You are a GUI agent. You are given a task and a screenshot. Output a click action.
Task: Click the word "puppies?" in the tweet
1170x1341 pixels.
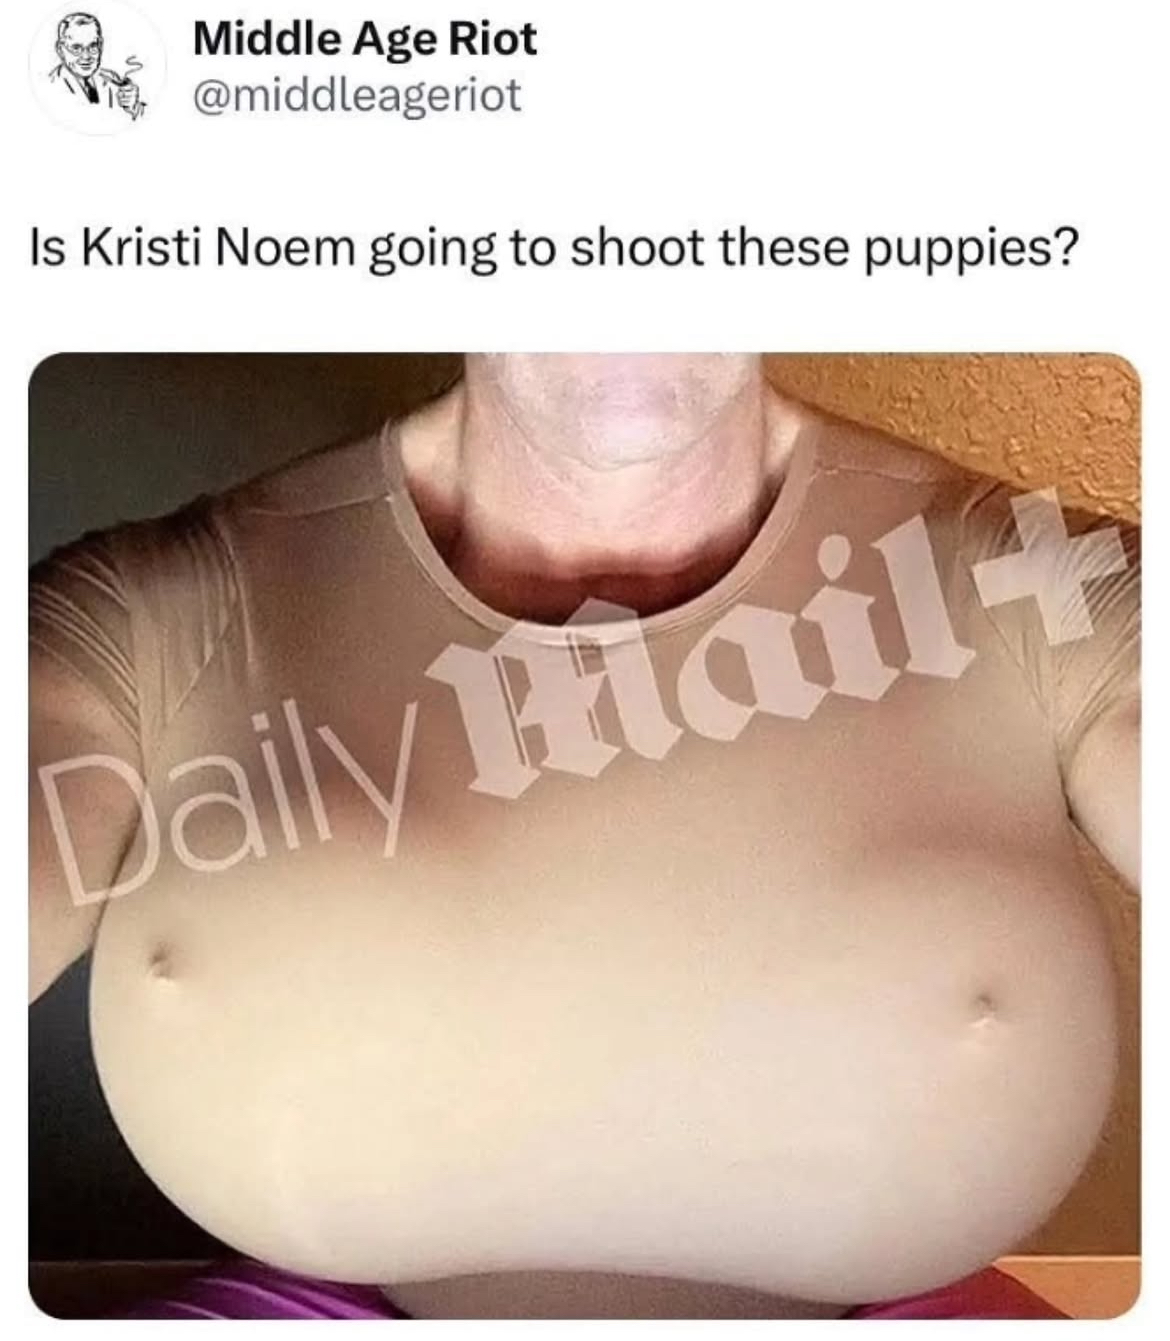pyautogui.click(x=964, y=252)
